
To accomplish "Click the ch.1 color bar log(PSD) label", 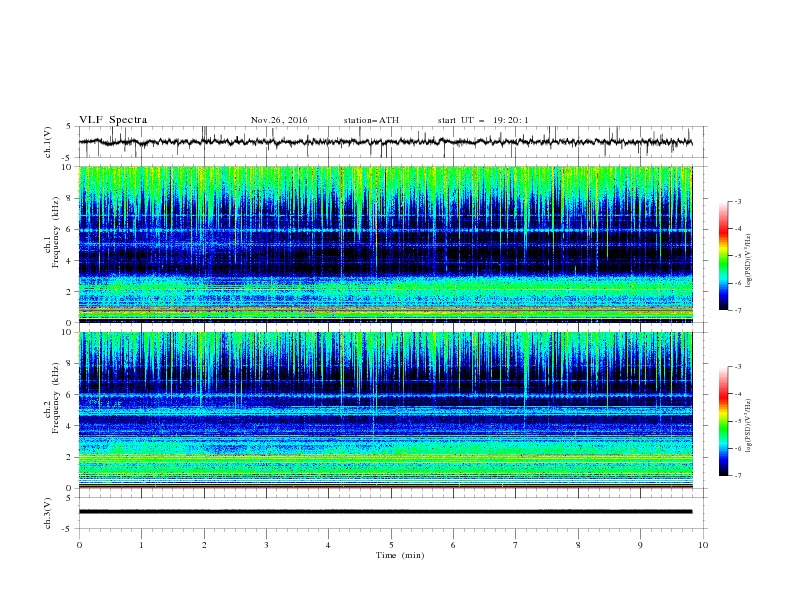I will (749, 261).
